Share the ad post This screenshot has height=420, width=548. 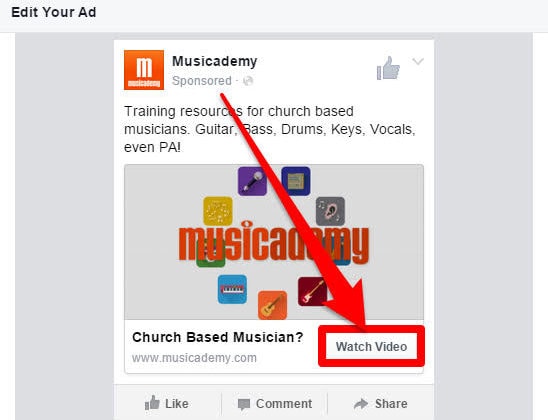[x=380, y=404]
